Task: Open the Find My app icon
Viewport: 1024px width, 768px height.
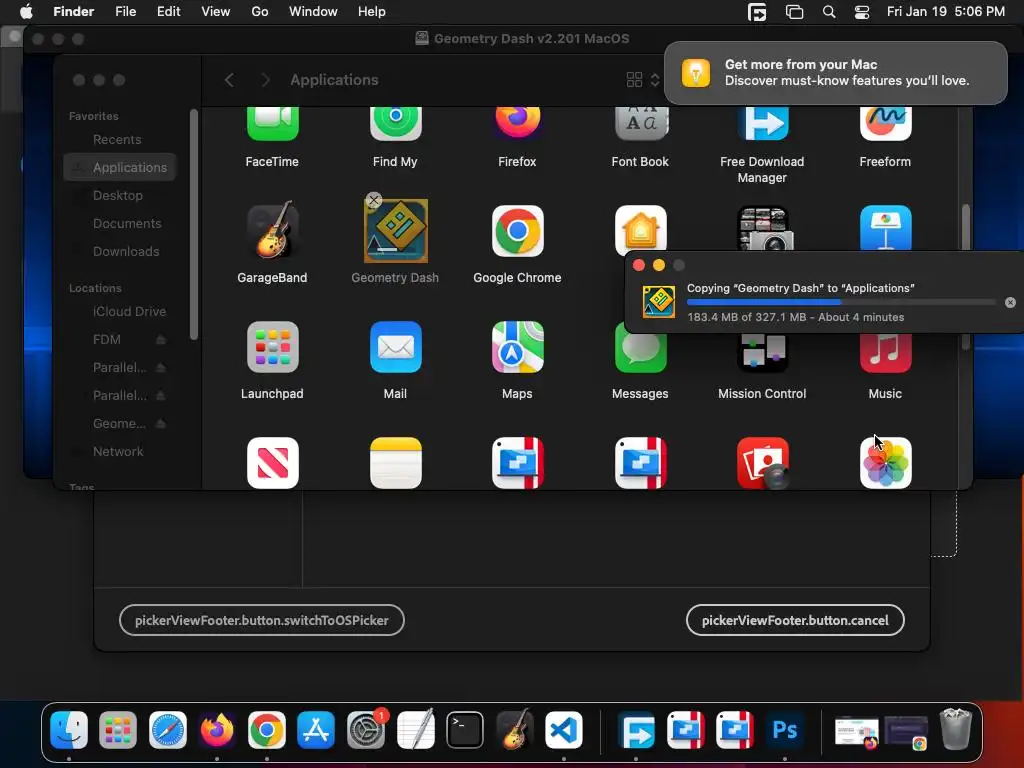Action: (395, 124)
